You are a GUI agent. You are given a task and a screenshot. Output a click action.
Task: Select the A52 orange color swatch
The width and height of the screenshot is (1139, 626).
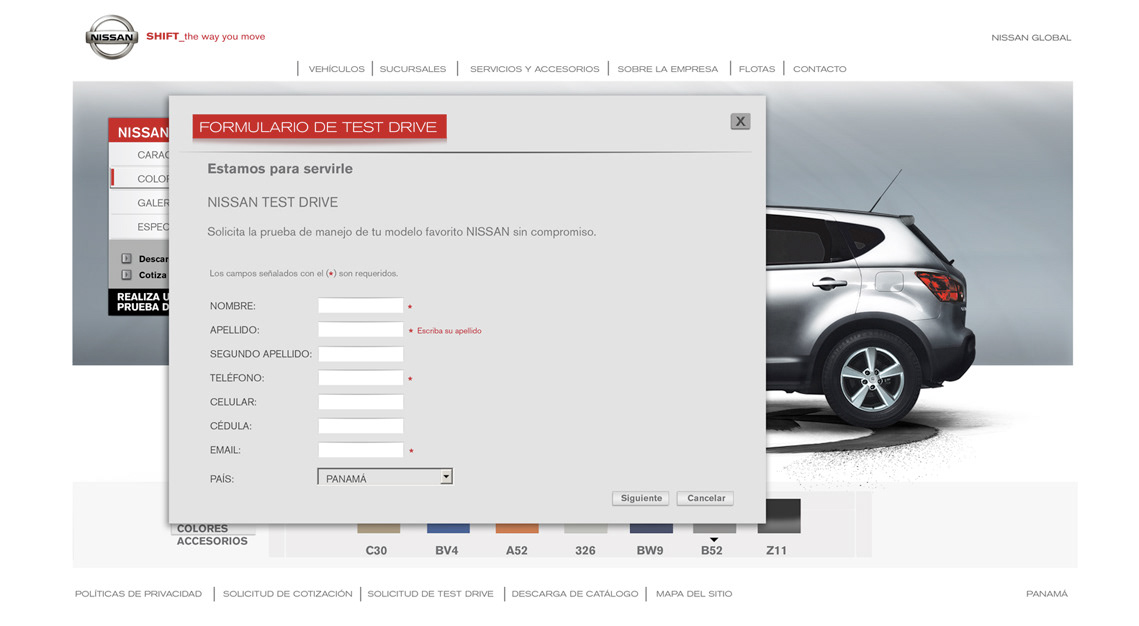coord(517,528)
